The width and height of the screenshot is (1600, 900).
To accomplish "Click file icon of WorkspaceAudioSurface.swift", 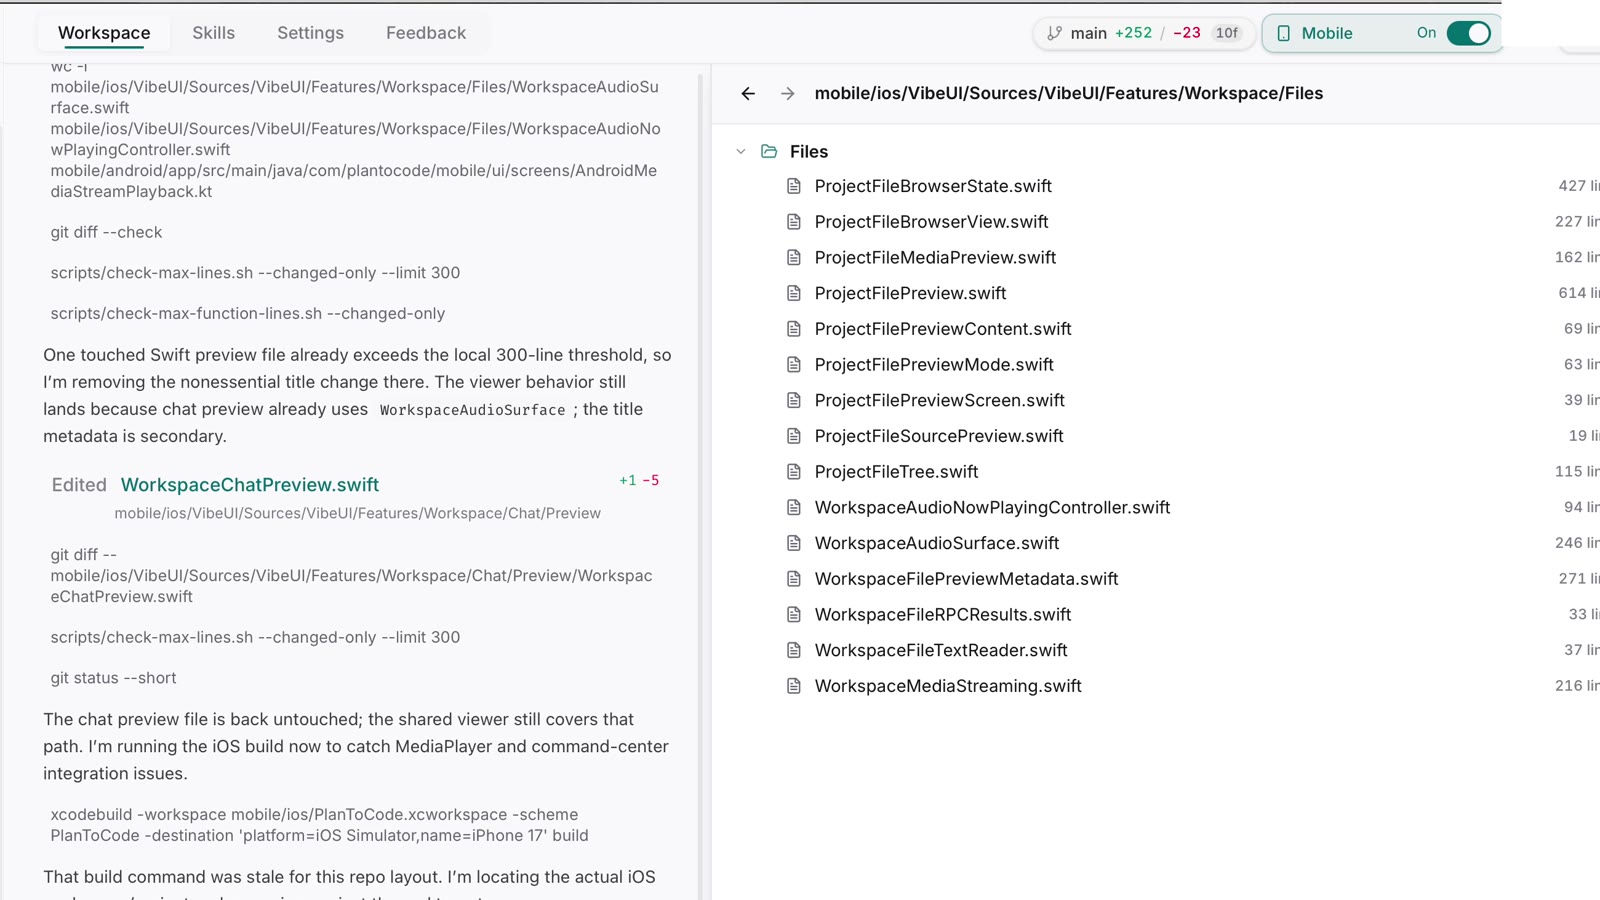I will tap(794, 543).
